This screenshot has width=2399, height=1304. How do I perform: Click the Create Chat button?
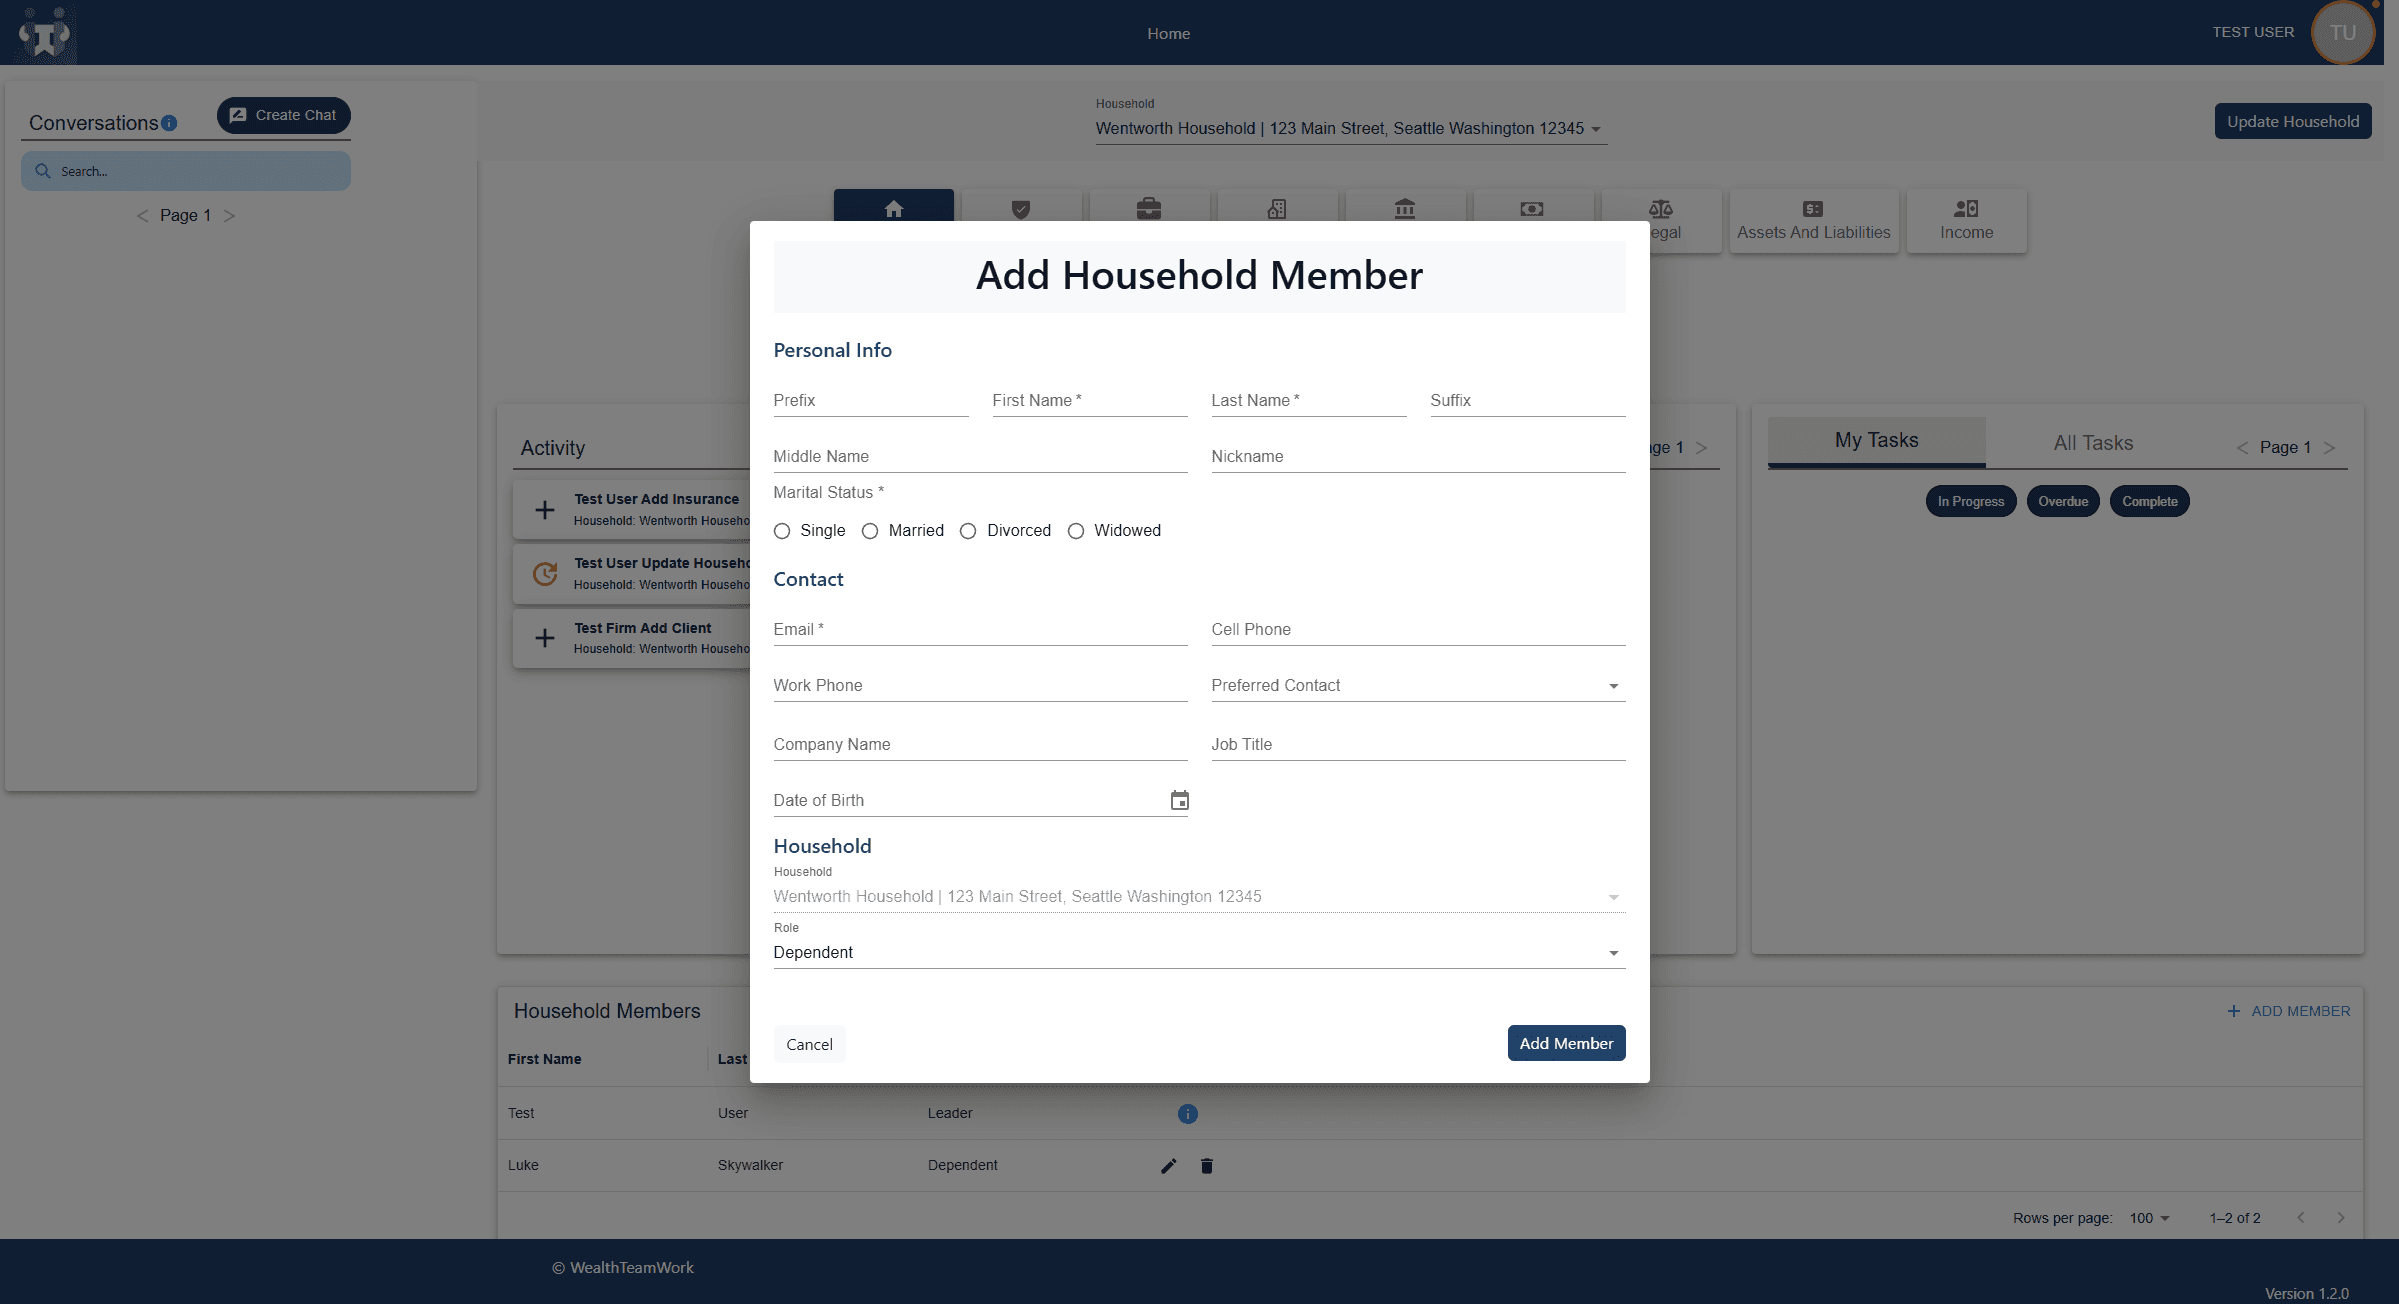(x=283, y=116)
